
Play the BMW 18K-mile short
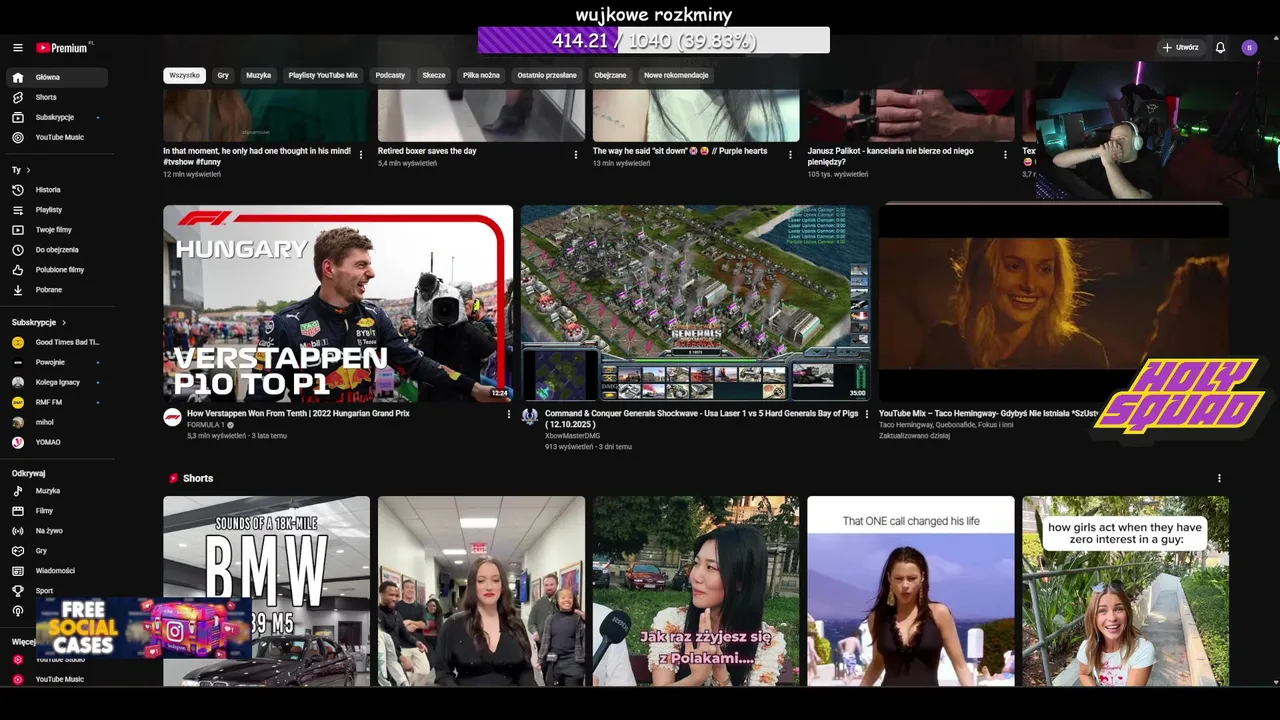(x=267, y=591)
